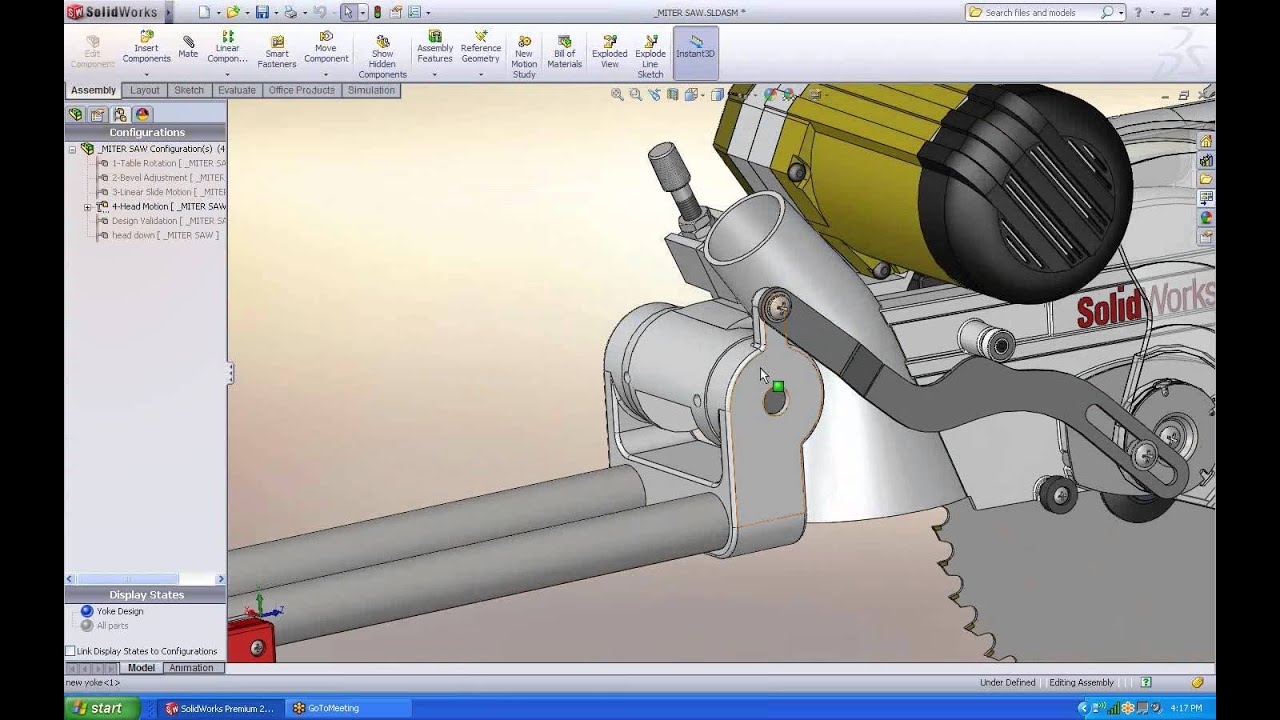Open the Help question mark icon
This screenshot has height=720, width=1280.
[1137, 12]
